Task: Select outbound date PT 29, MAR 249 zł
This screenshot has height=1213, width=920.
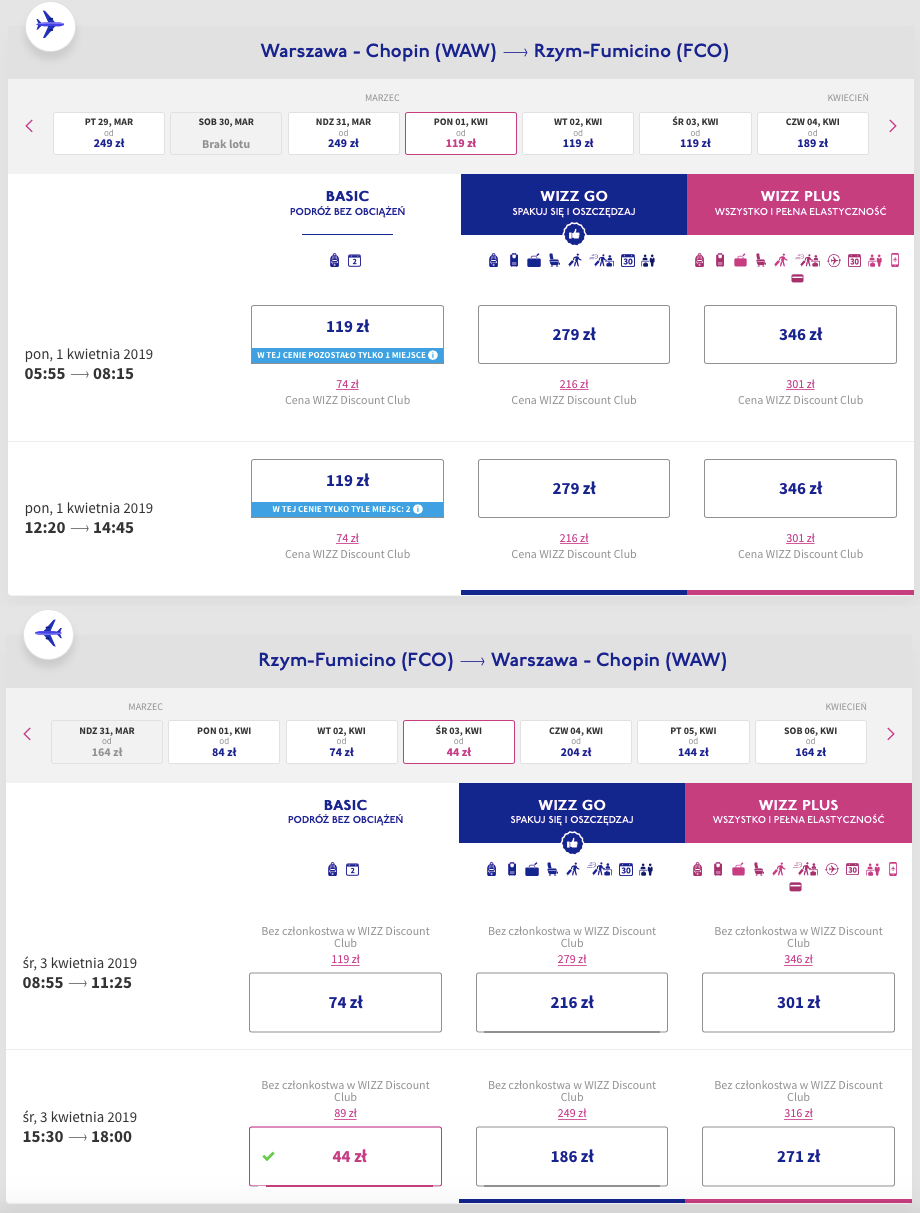Action: pos(109,133)
